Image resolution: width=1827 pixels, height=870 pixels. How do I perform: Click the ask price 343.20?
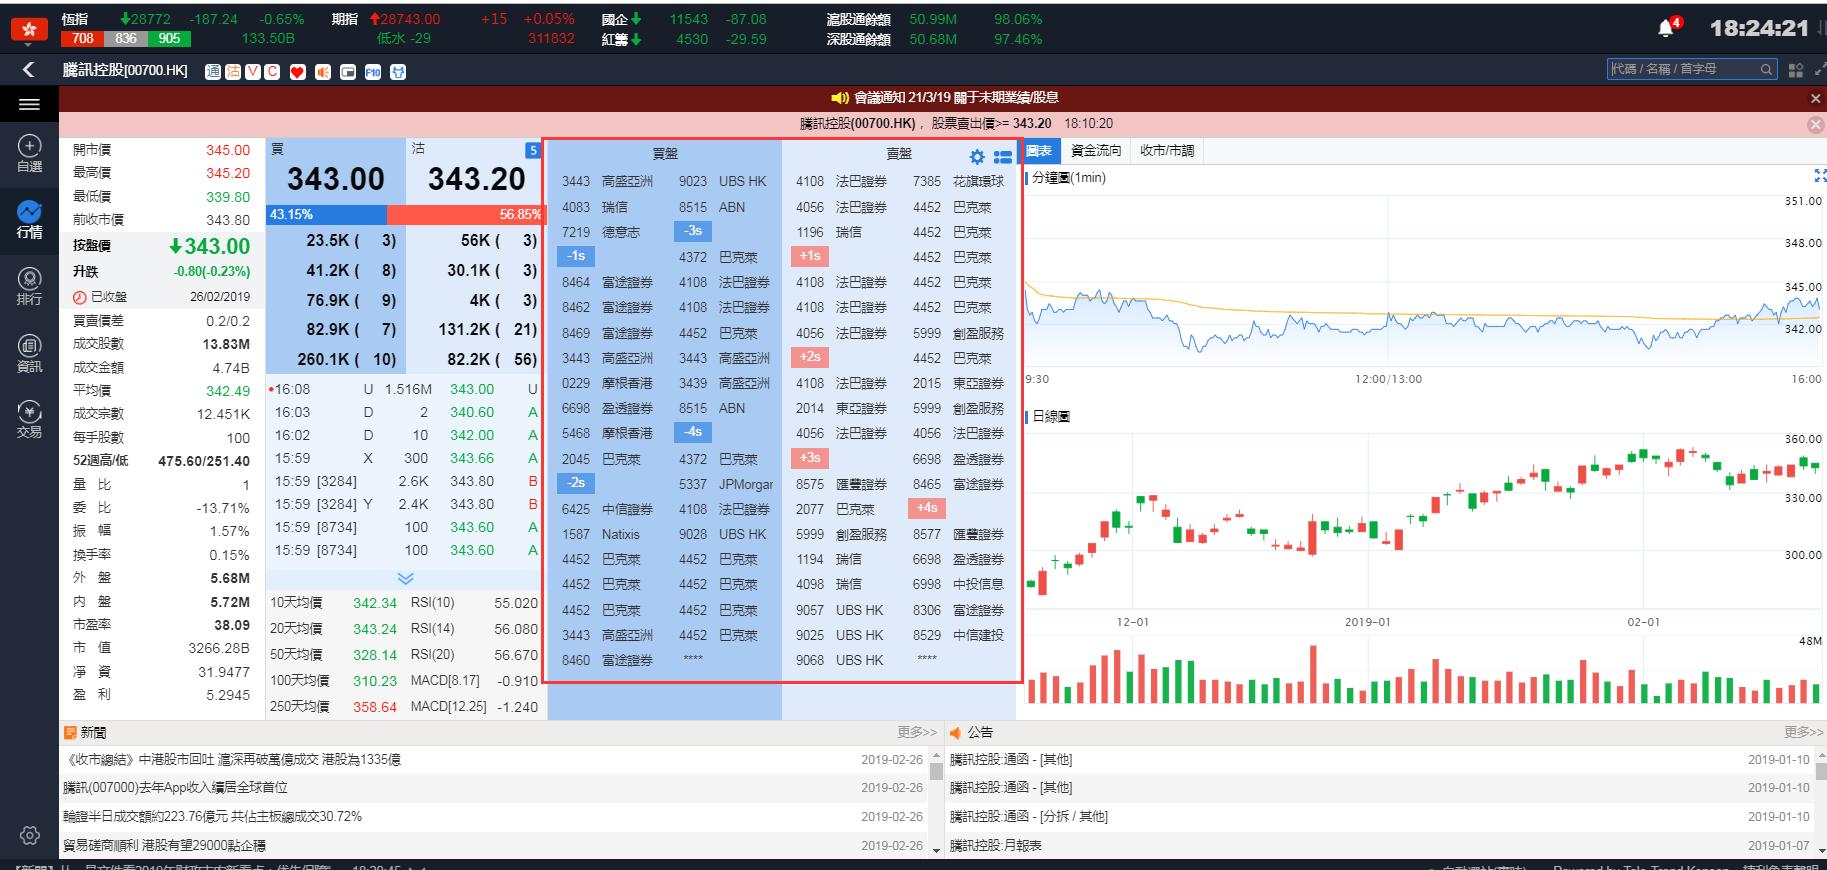[x=477, y=179]
